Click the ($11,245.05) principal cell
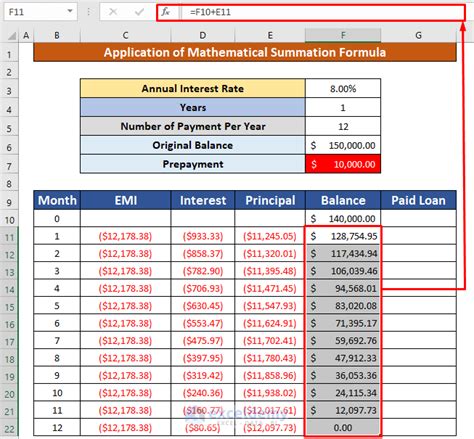474x439 pixels. point(270,236)
